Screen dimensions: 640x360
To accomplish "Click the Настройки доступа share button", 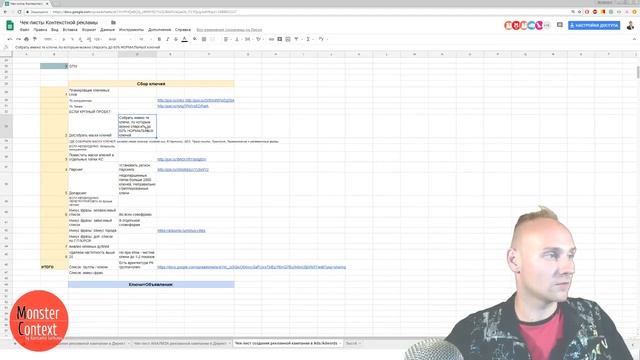I will (594, 25).
